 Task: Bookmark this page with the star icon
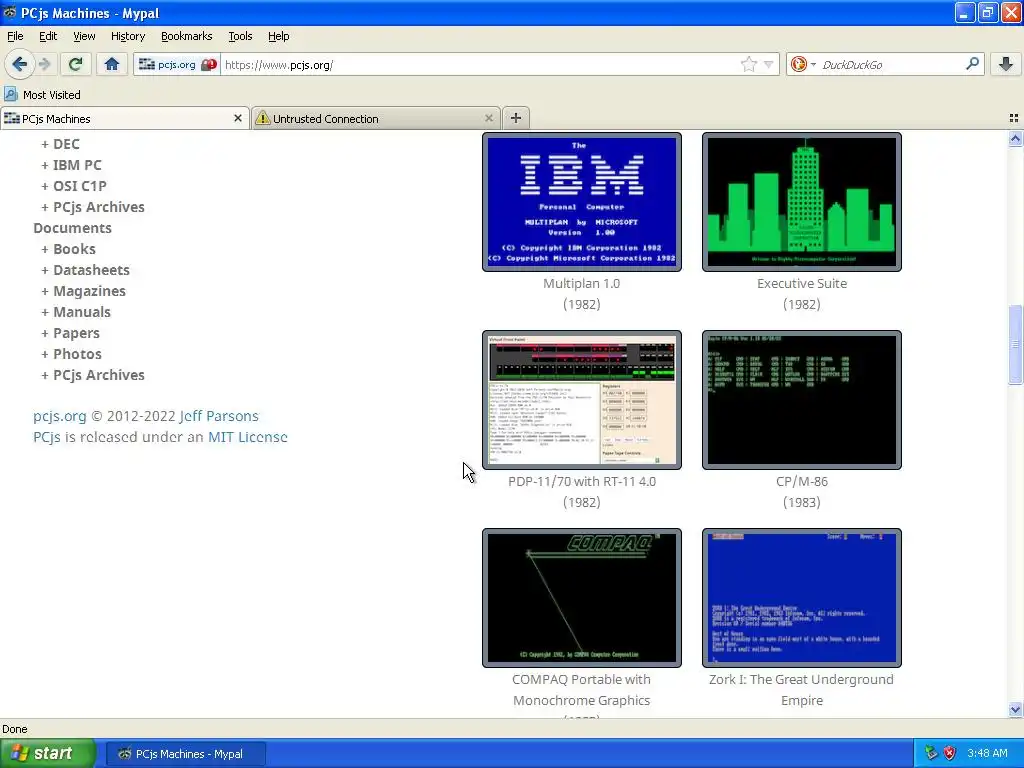coord(748,64)
